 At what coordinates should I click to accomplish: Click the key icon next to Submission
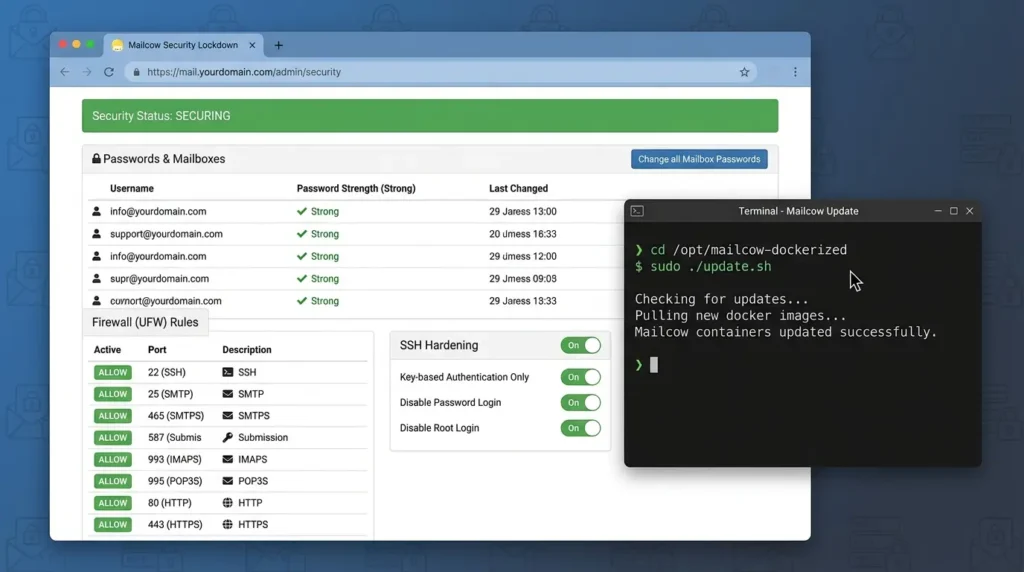pos(227,437)
